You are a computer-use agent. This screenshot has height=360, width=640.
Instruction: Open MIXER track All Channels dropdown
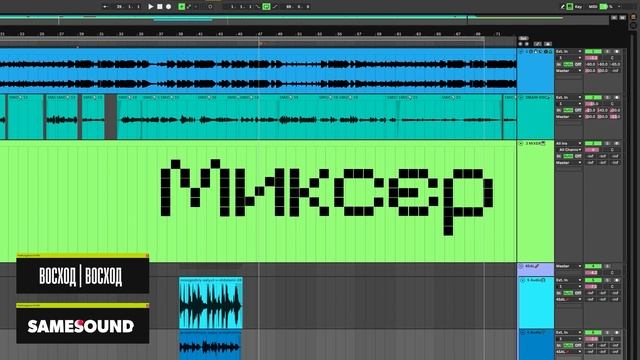tap(569, 150)
